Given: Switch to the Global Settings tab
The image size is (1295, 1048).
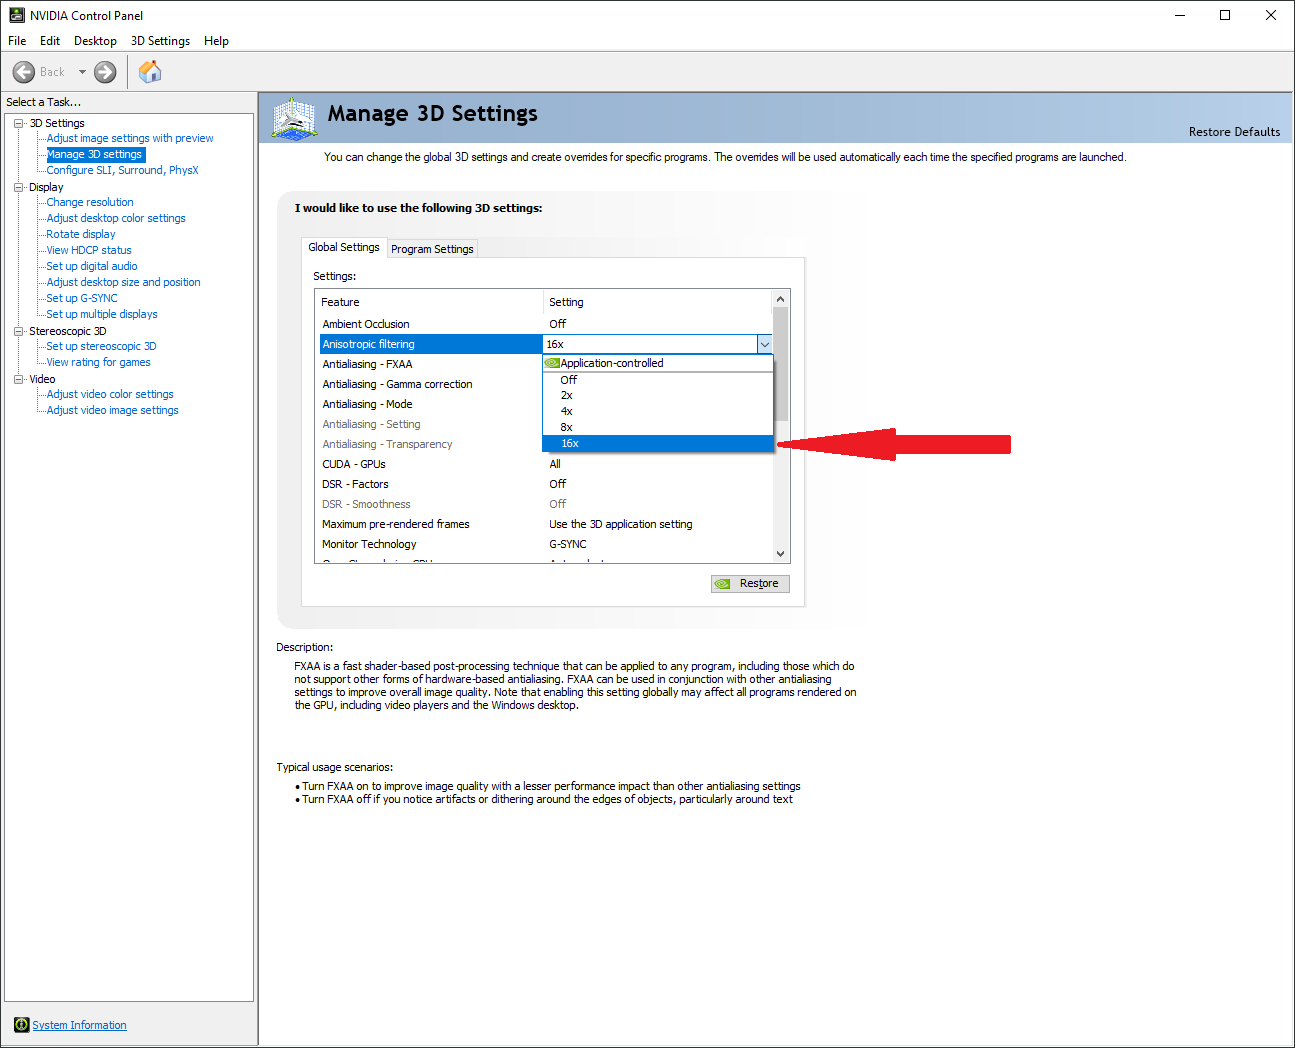Looking at the screenshot, I should pyautogui.click(x=344, y=247).
